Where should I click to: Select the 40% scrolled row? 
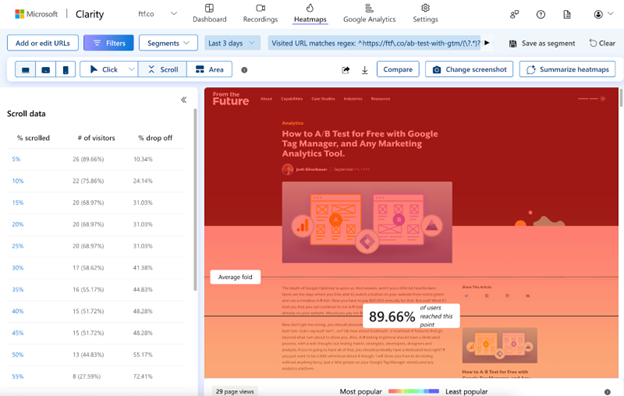96,311
